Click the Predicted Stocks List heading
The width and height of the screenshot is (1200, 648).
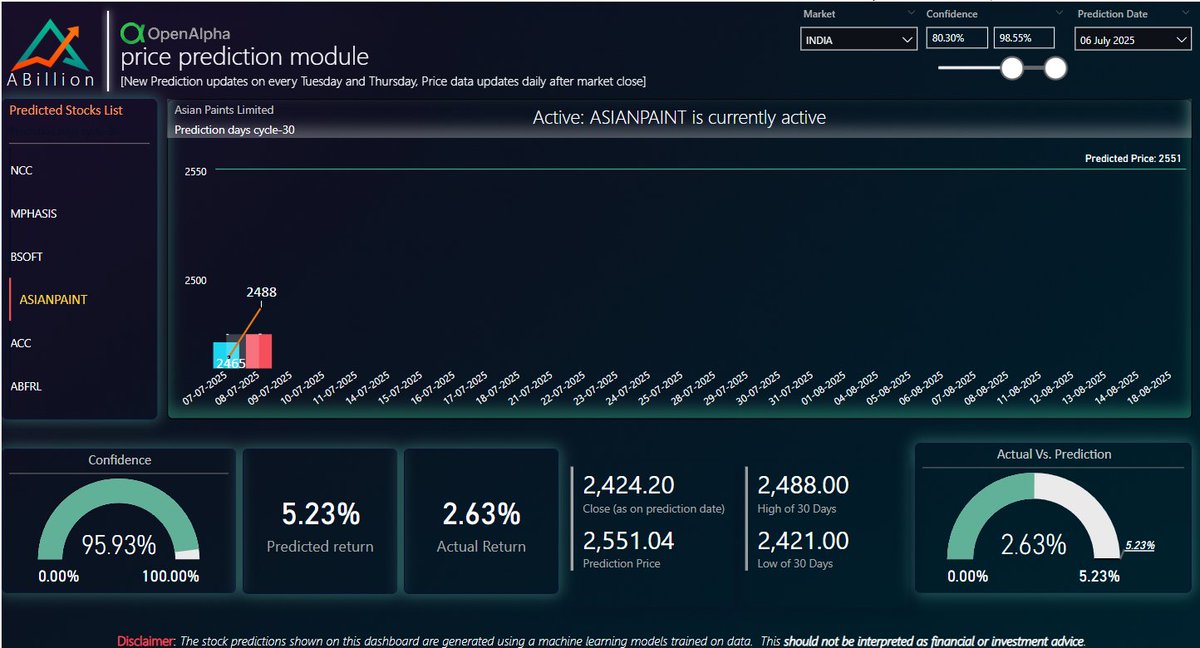(x=66, y=110)
